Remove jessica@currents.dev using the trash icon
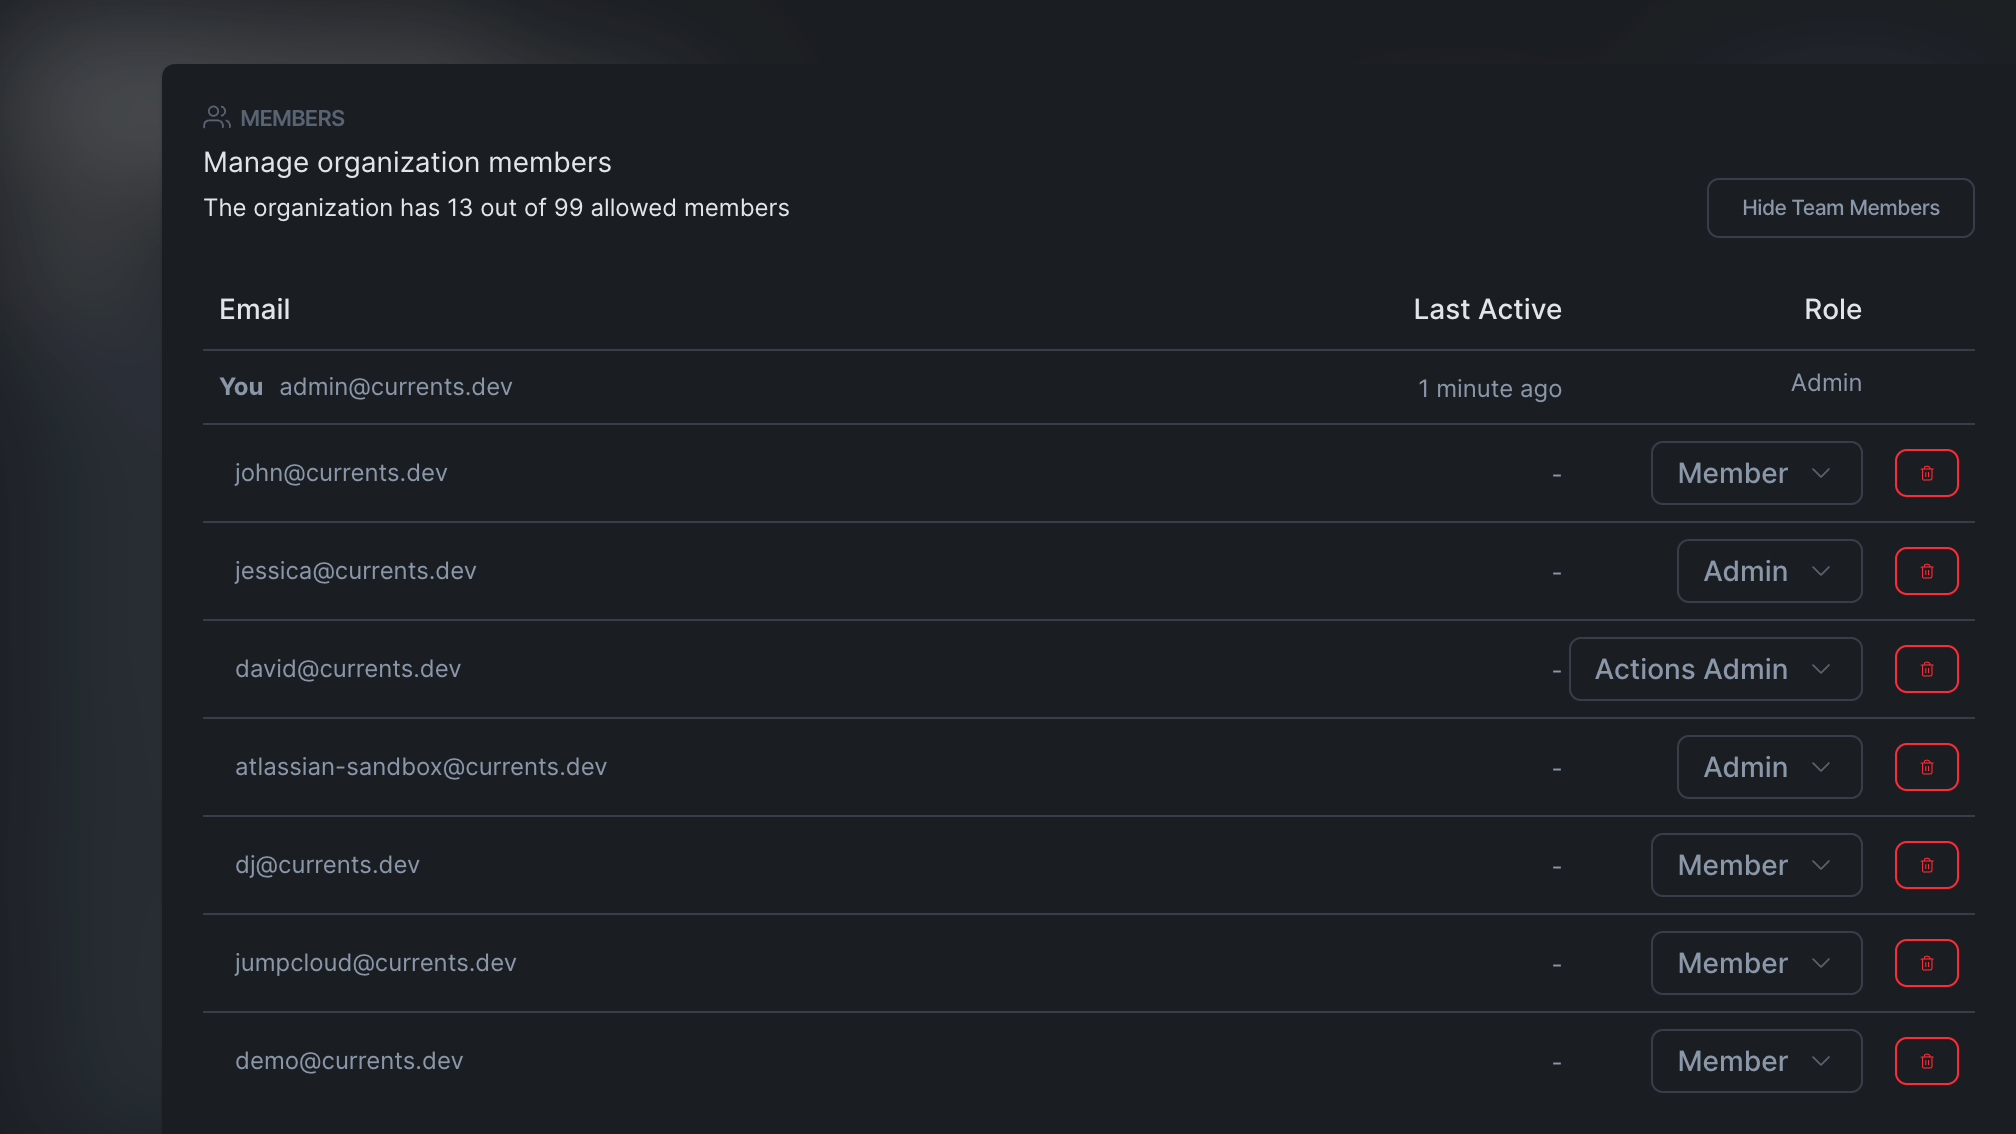This screenshot has width=2016, height=1134. [1926, 571]
